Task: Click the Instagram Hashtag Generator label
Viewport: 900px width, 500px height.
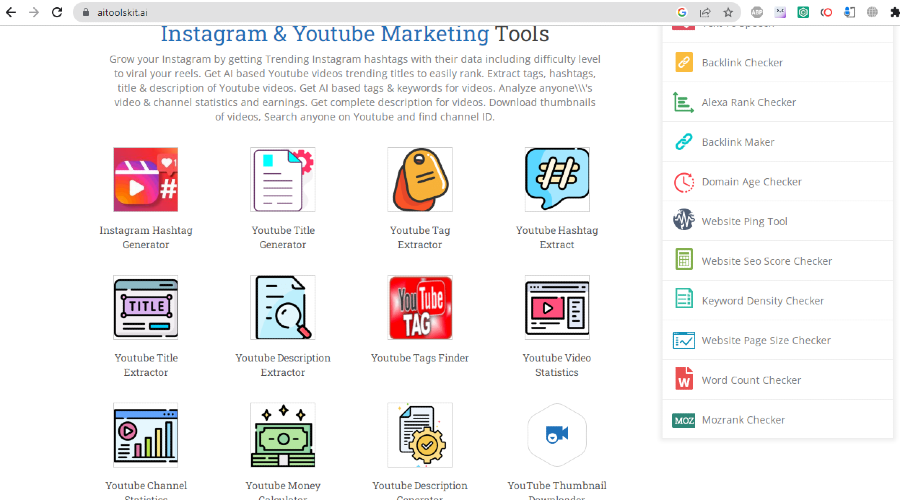Action: click(146, 237)
